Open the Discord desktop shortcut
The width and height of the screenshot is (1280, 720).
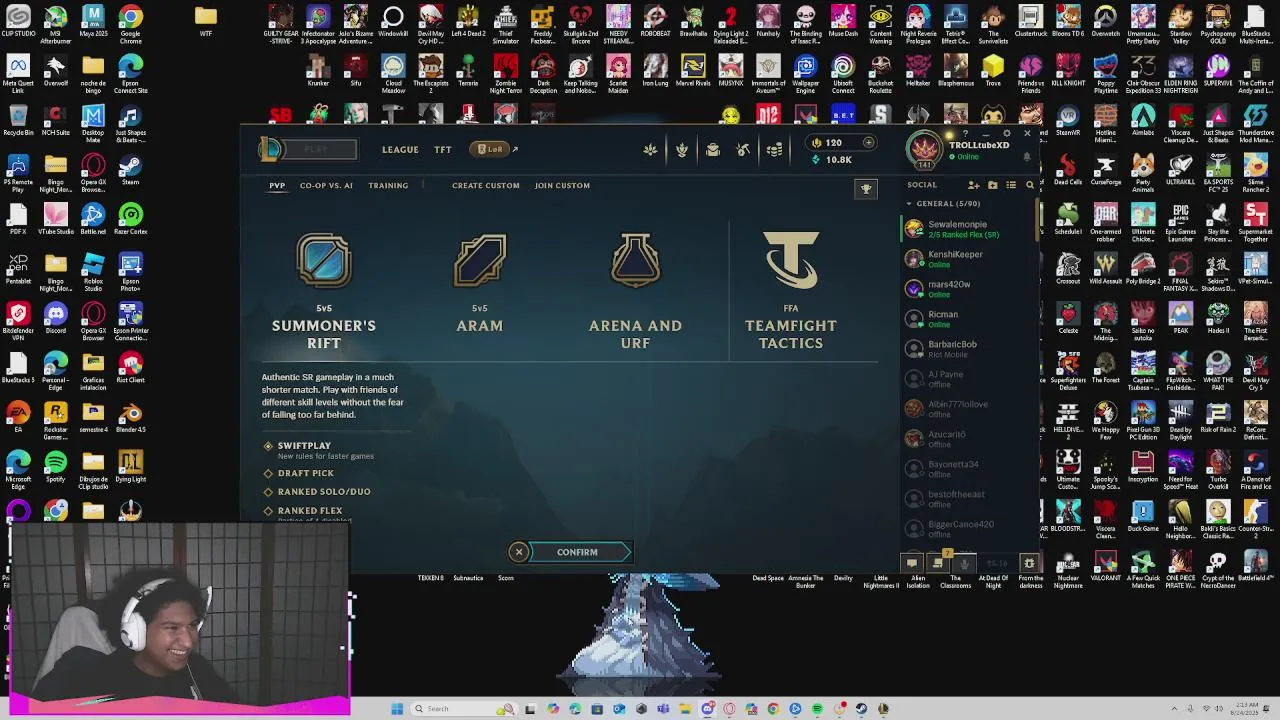click(55, 319)
